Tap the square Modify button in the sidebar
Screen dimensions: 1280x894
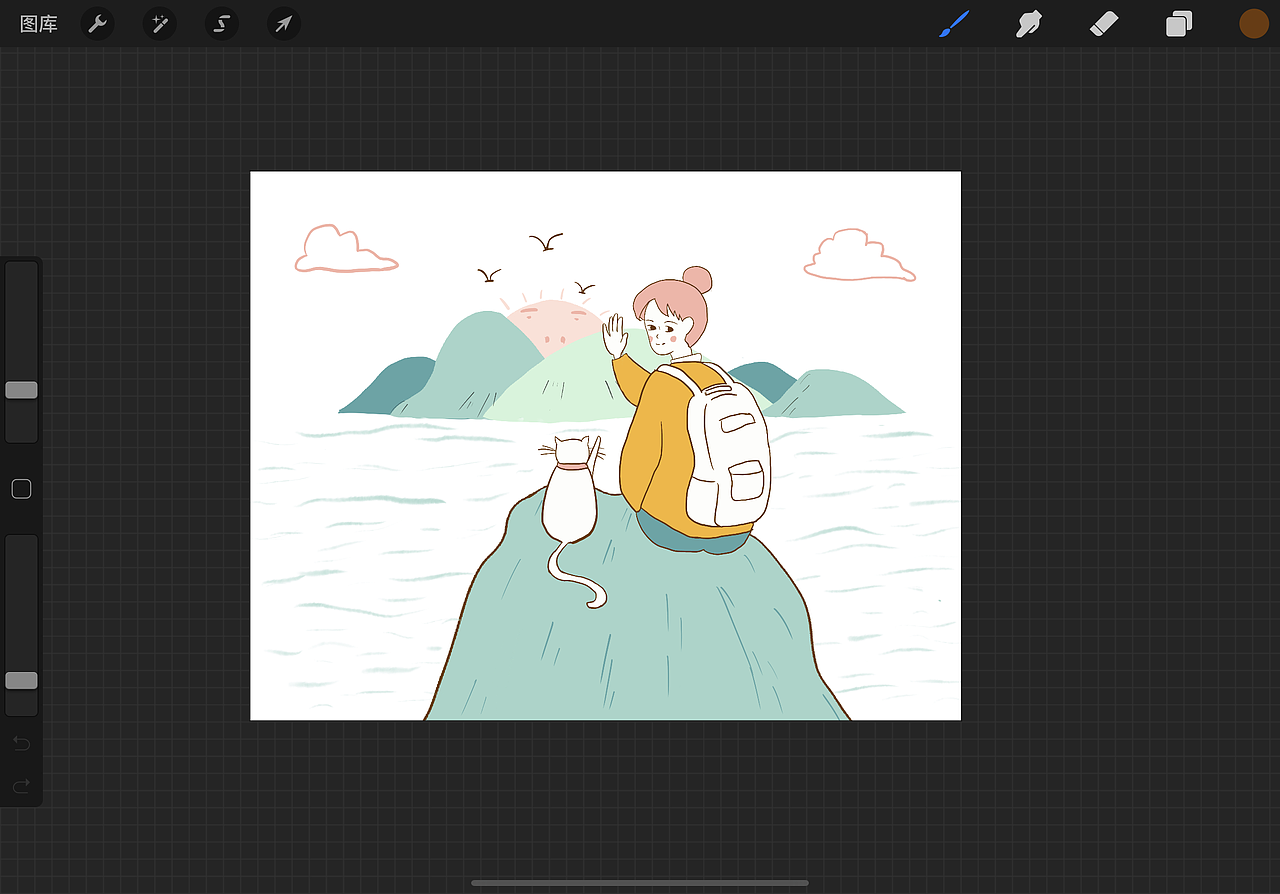pyautogui.click(x=21, y=489)
